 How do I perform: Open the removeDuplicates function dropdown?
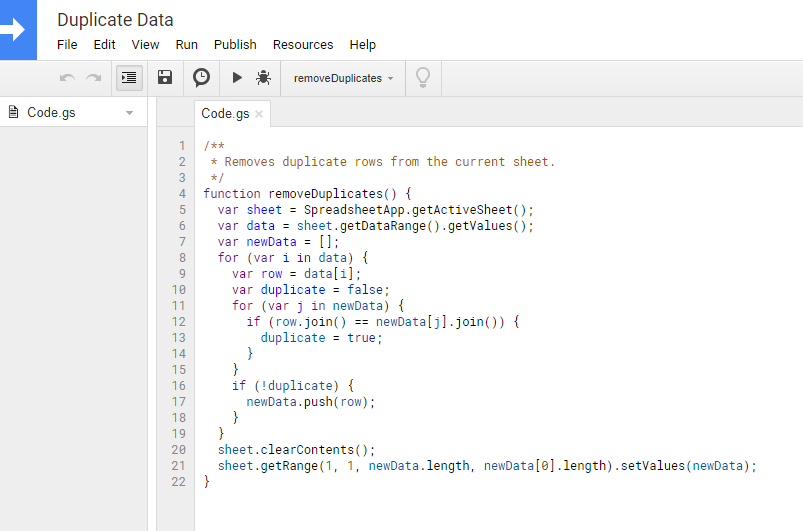click(x=343, y=78)
